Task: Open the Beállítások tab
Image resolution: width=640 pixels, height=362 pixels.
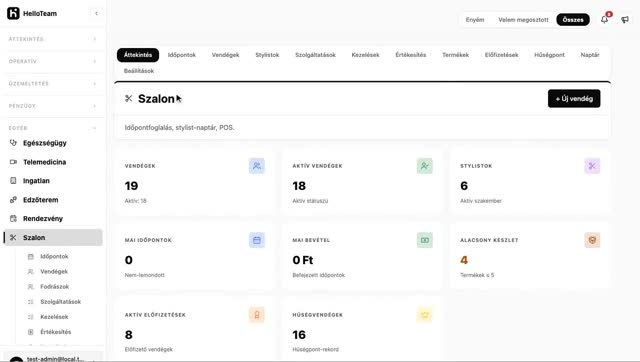Action: pos(139,71)
